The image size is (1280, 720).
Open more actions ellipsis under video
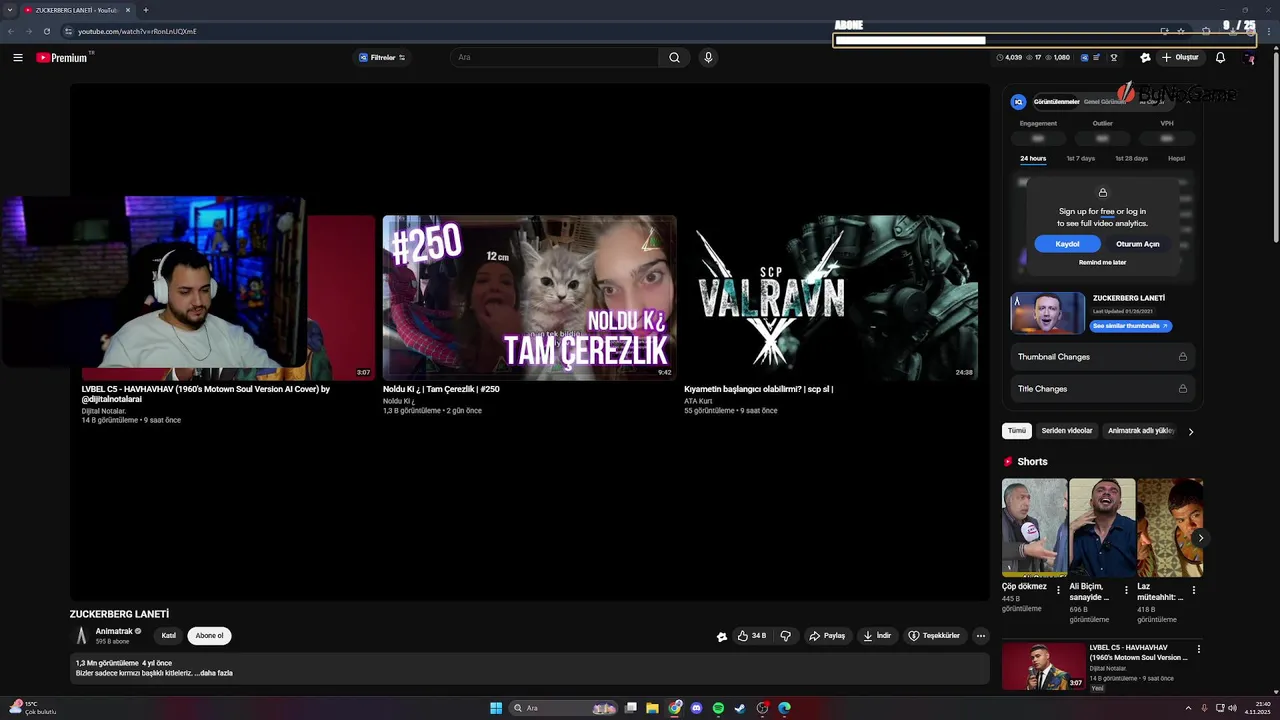[980, 636]
